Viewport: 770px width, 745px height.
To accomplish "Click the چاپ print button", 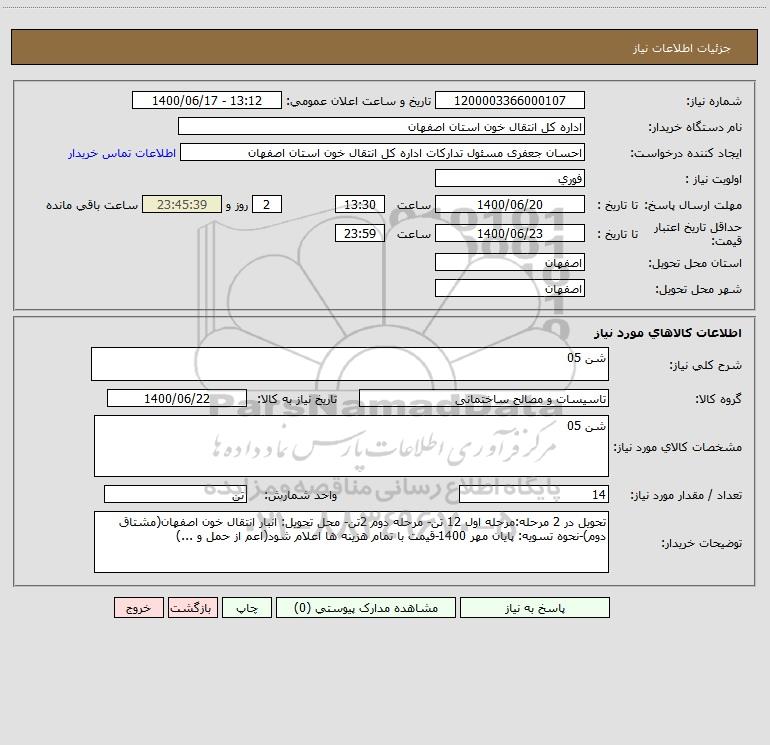I will pyautogui.click(x=247, y=607).
